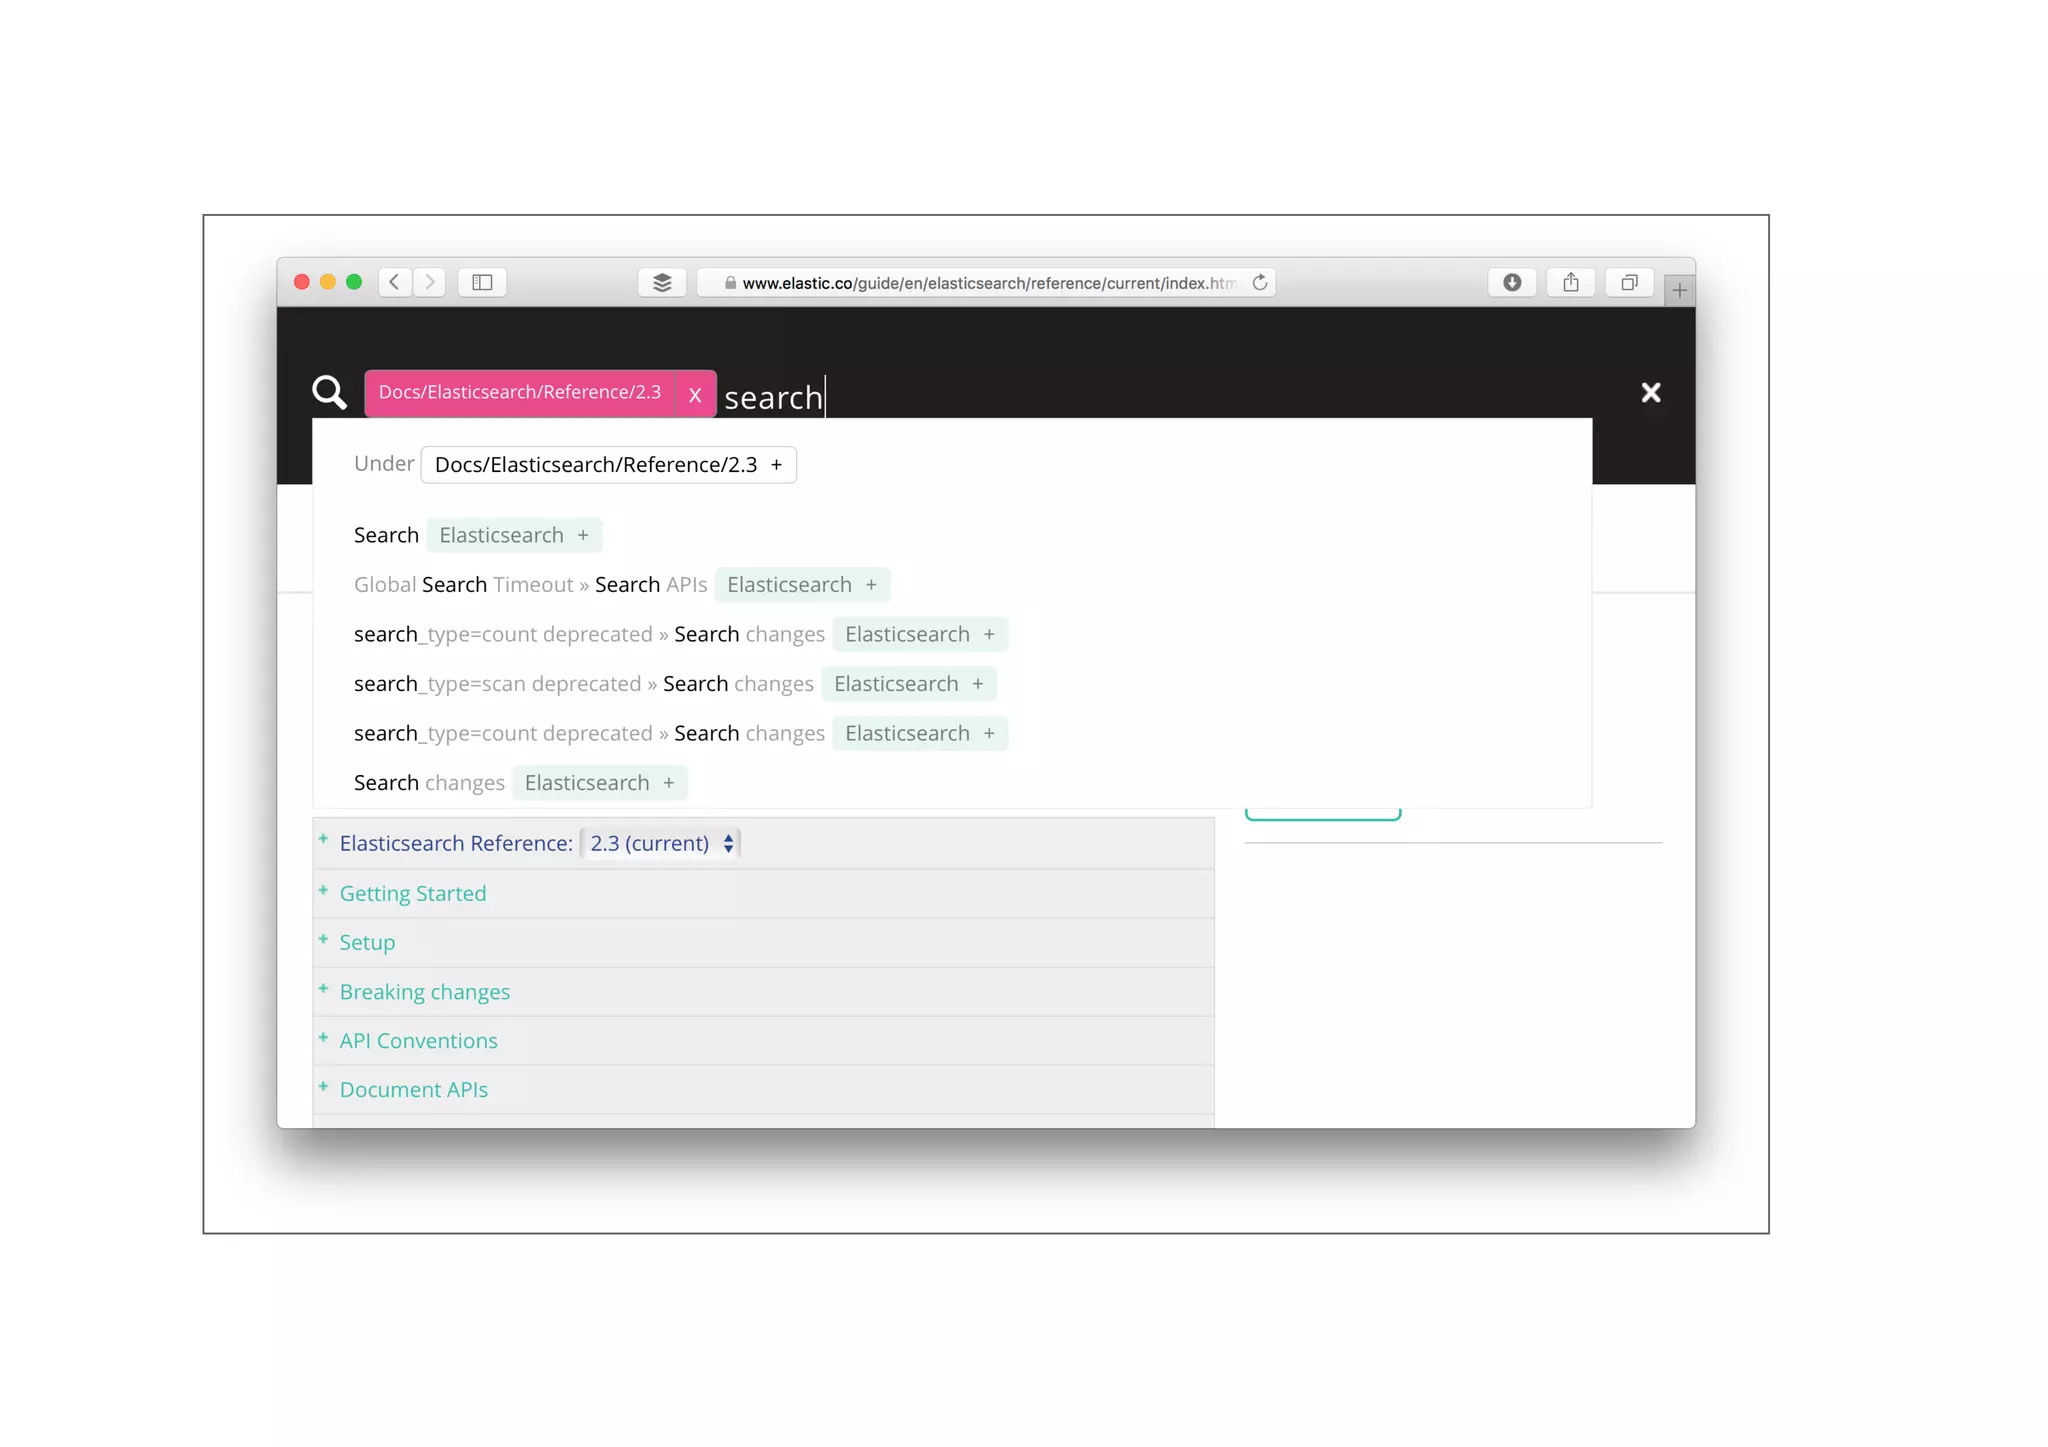This screenshot has width=2048, height=1447.
Task: Click the layers extension icon in toolbar
Action: 661,283
